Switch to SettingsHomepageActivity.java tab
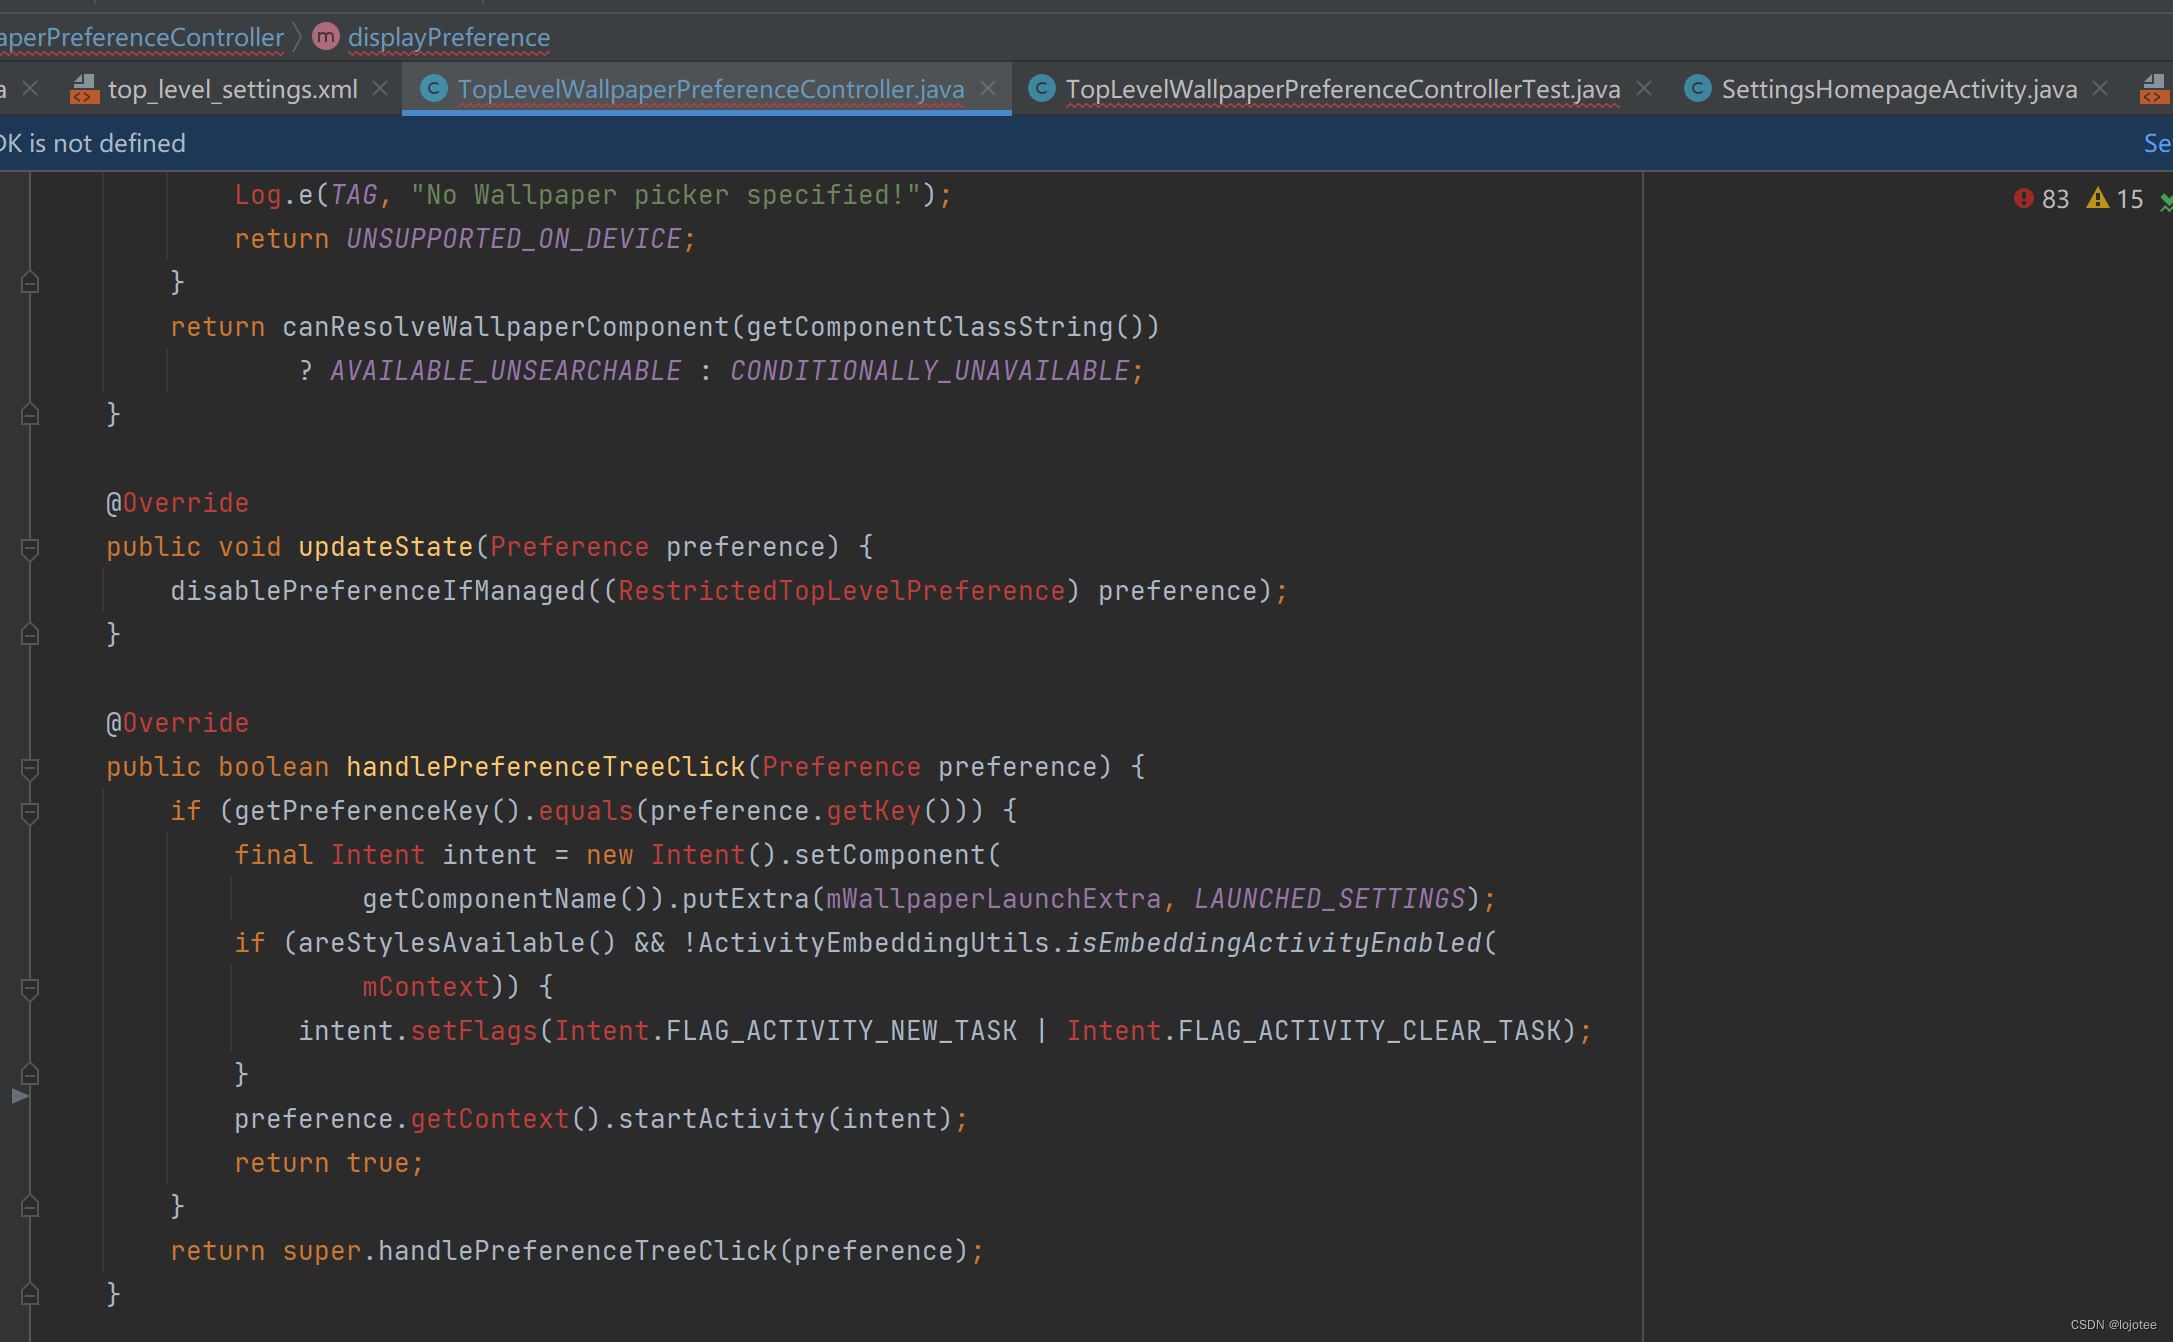2173x1342 pixels. [1898, 89]
